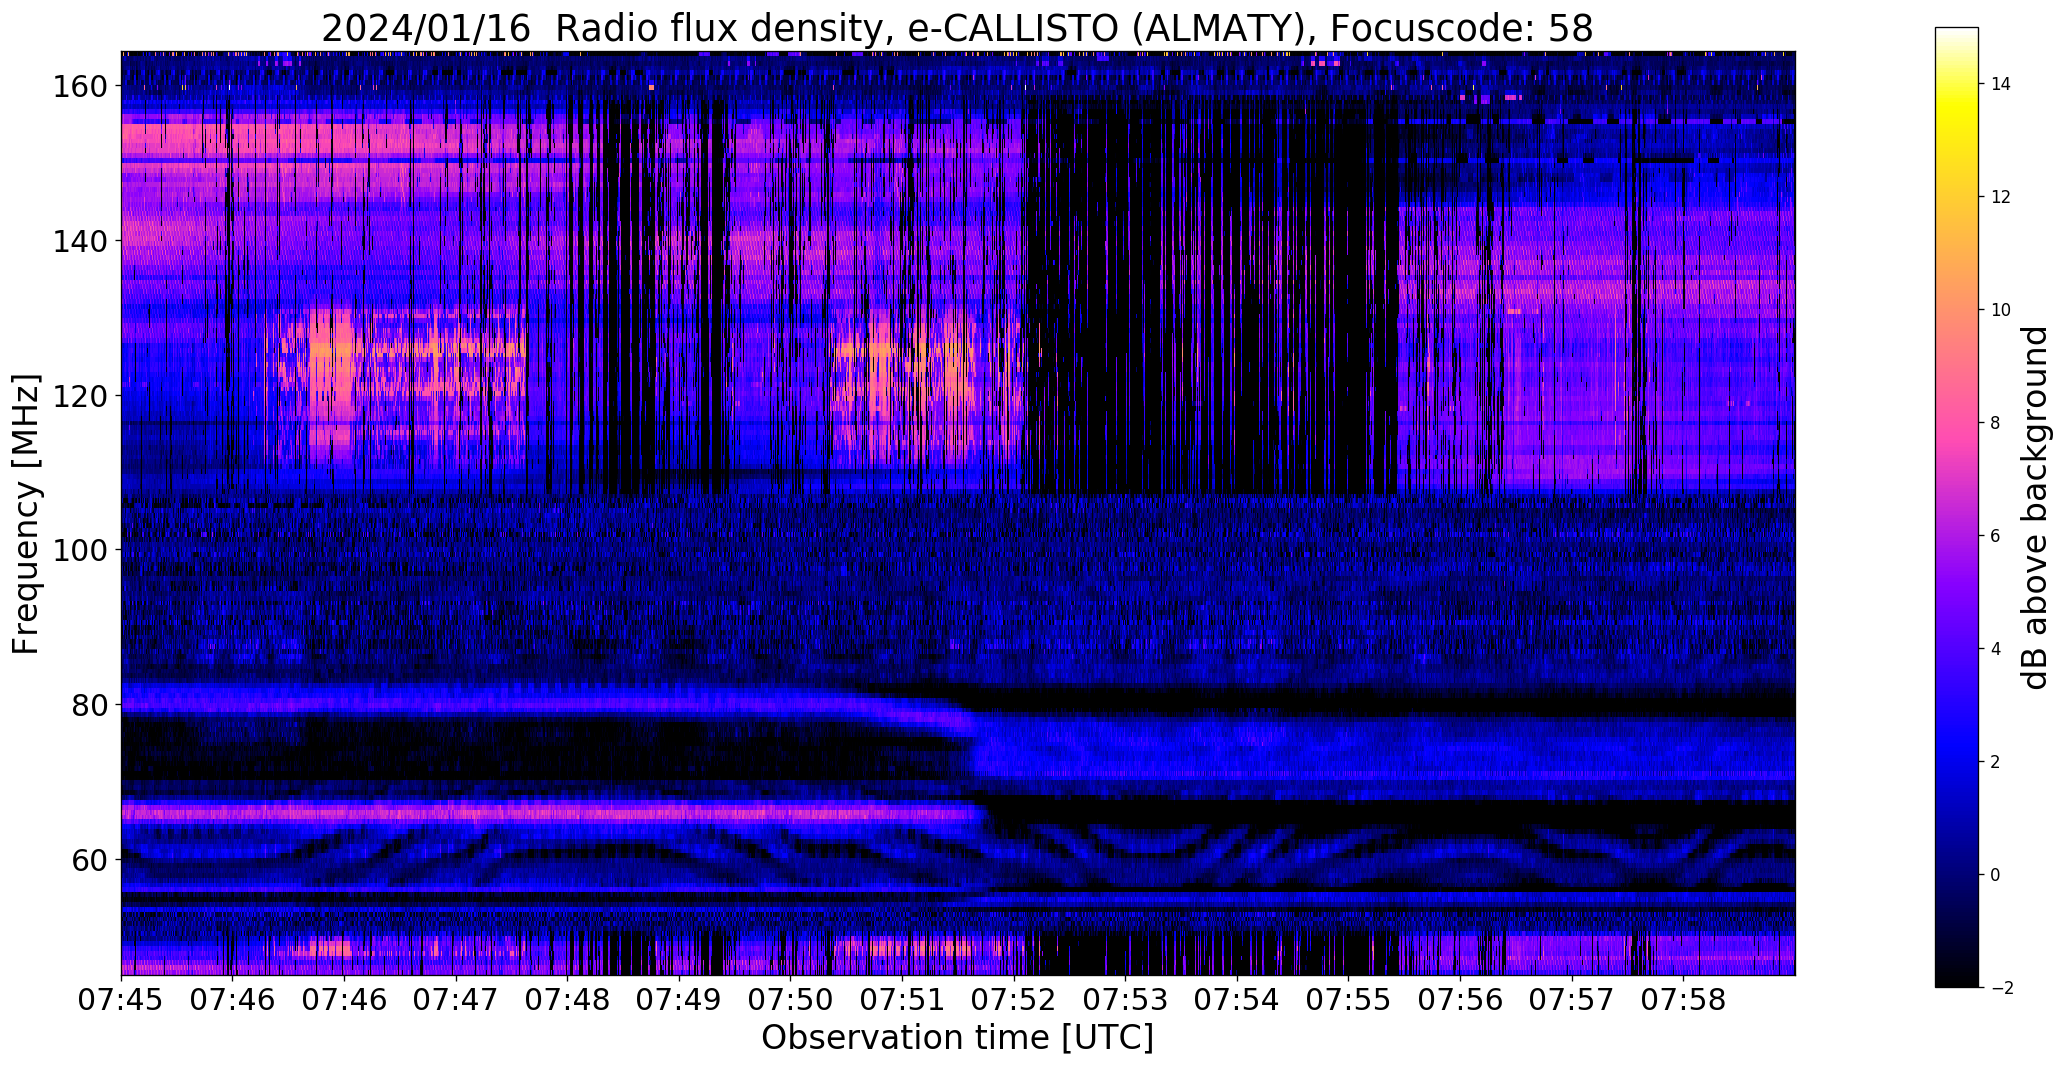Click the 07:52 time tick label
Image resolution: width=2066 pixels, height=1067 pixels.
(x=1014, y=999)
